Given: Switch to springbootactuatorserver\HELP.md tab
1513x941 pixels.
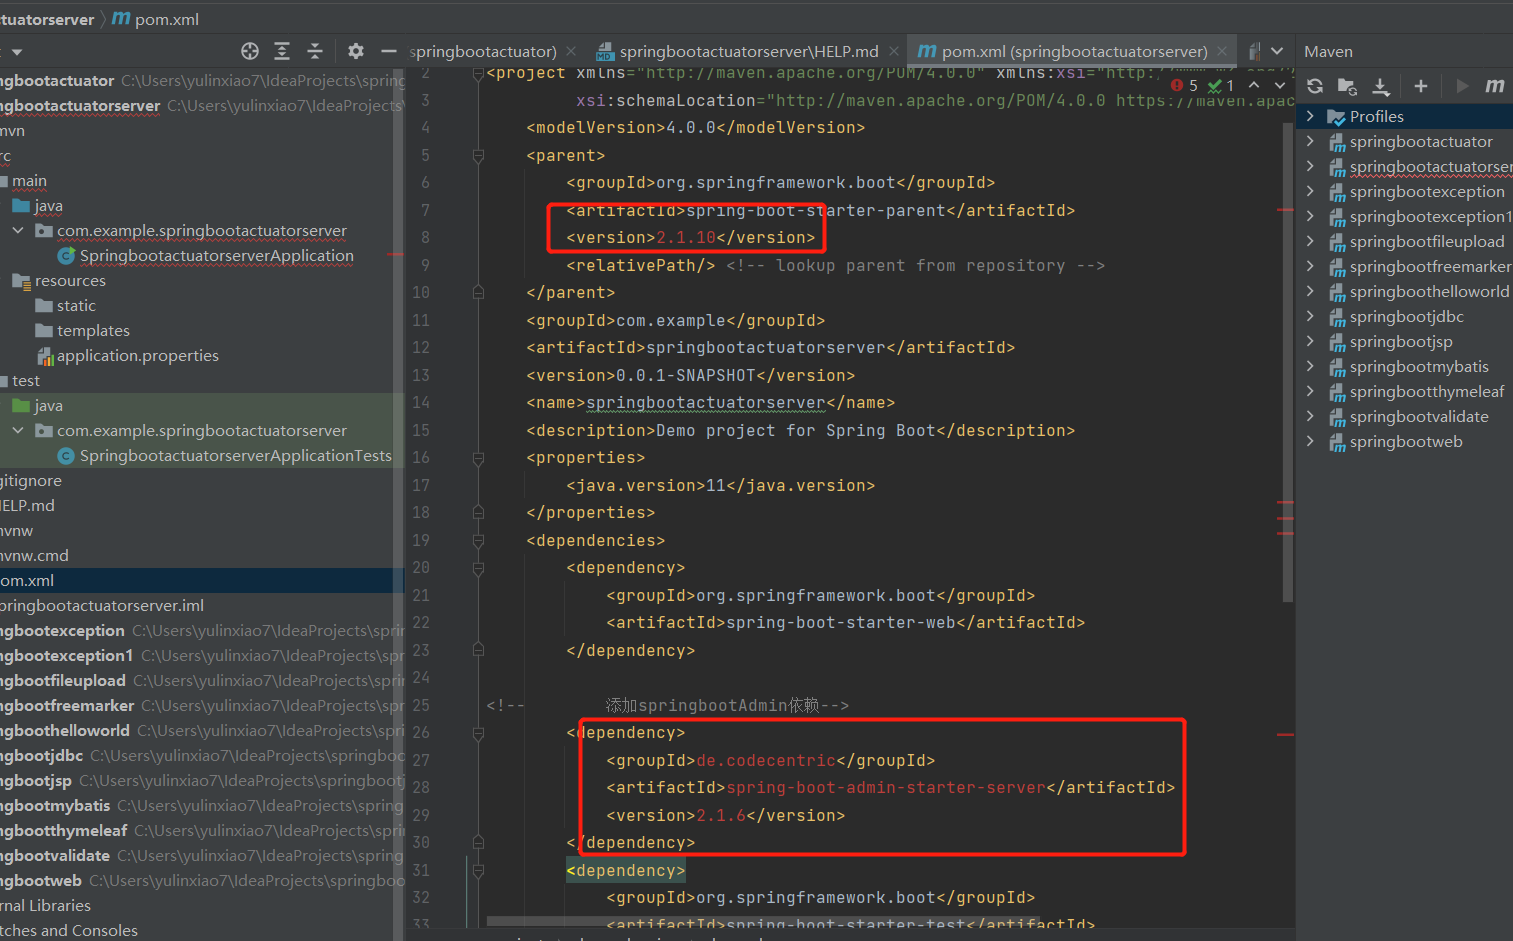Looking at the screenshot, I should click(749, 51).
